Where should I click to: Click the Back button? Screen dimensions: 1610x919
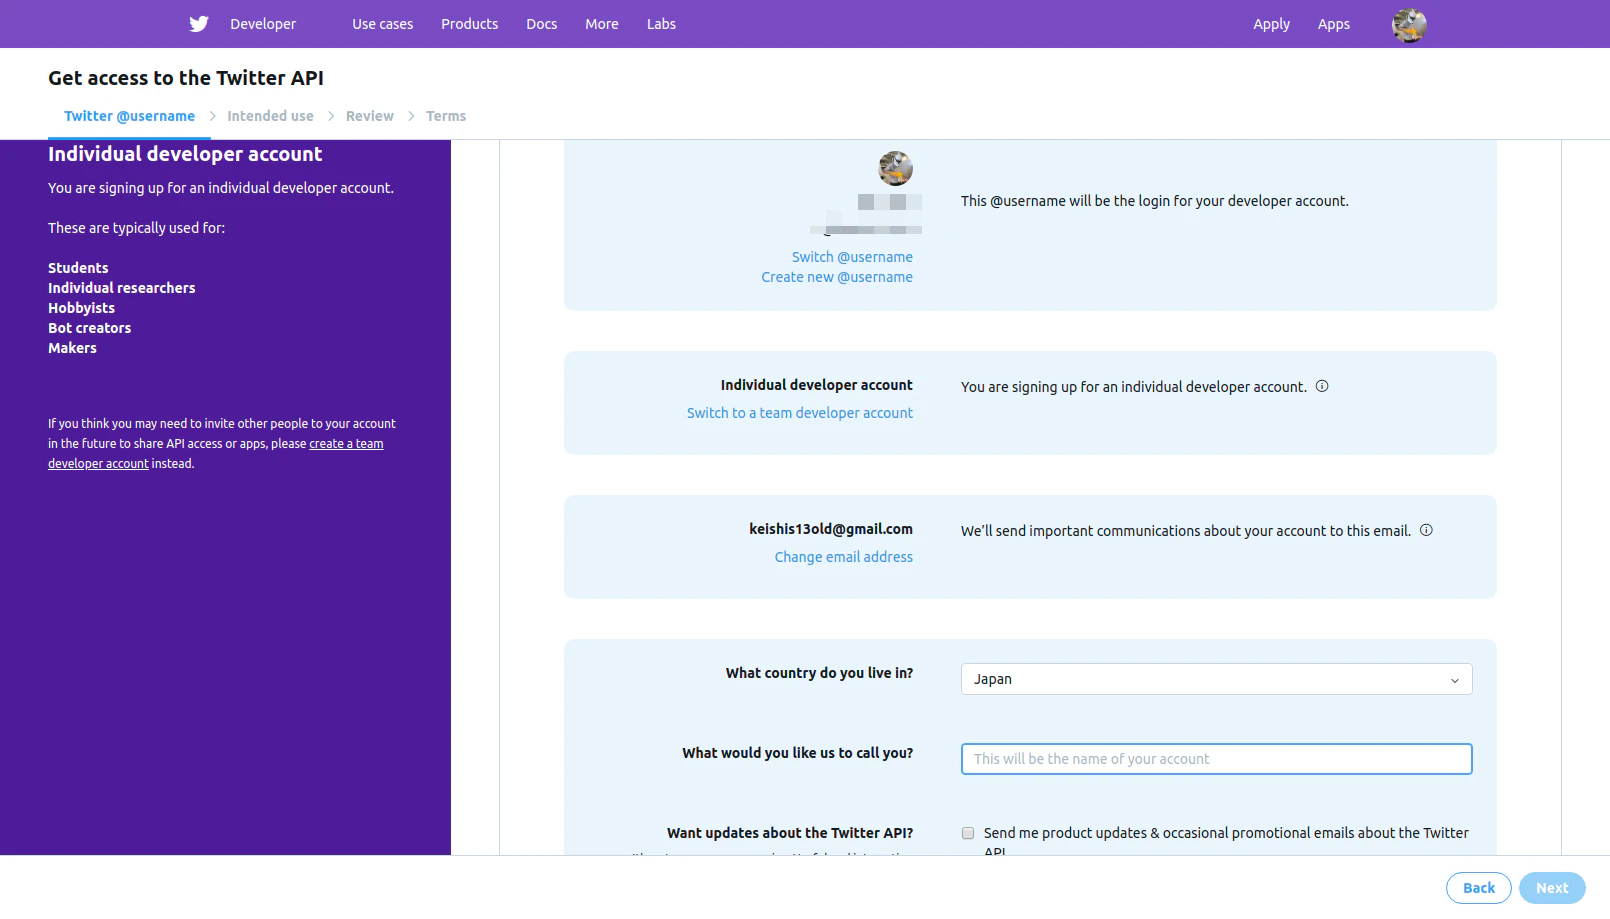(1478, 888)
